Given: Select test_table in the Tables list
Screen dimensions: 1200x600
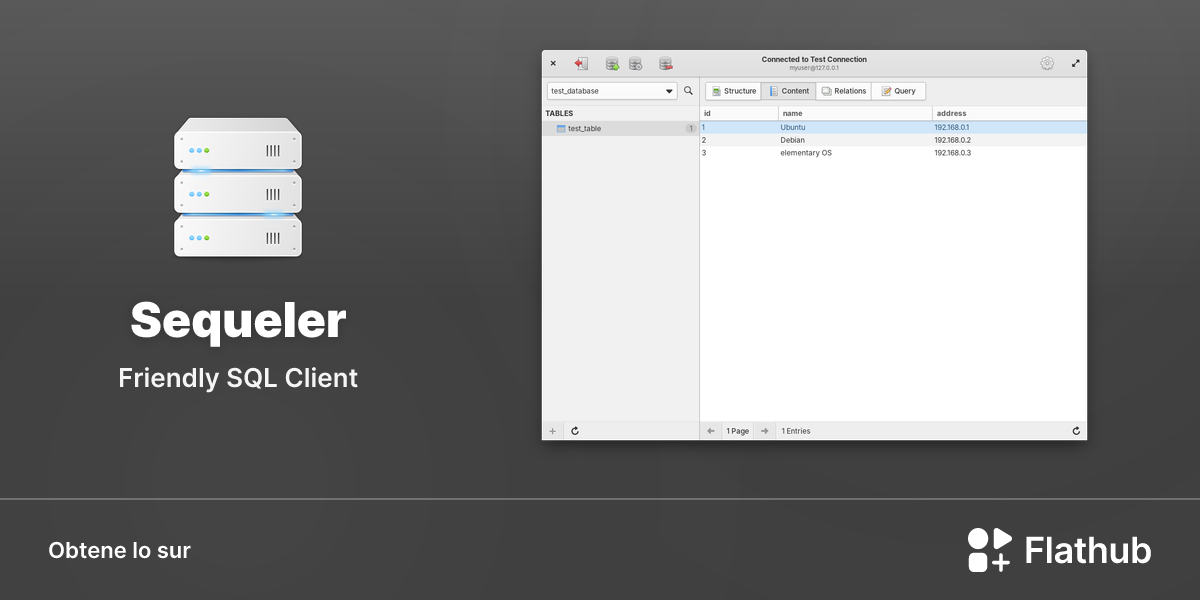Looking at the screenshot, I should [620, 128].
